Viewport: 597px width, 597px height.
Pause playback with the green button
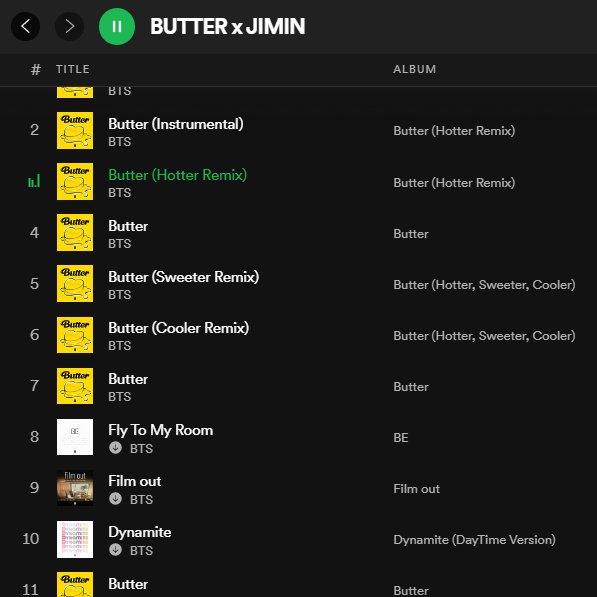click(x=117, y=26)
